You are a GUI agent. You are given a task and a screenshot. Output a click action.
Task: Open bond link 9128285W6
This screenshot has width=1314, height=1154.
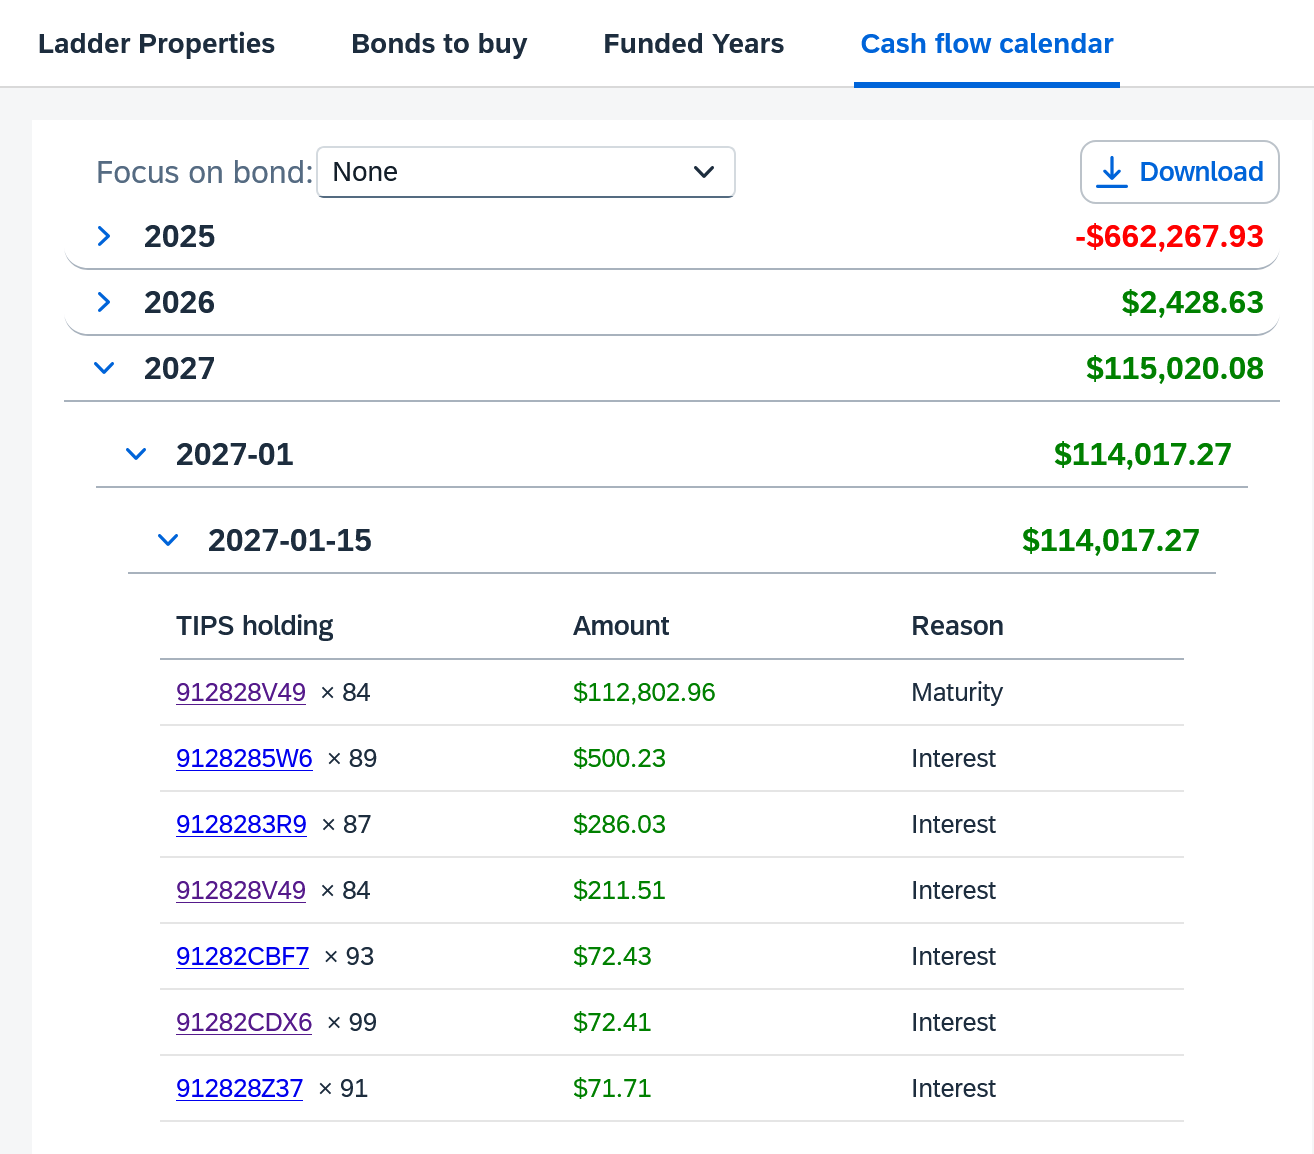click(244, 758)
